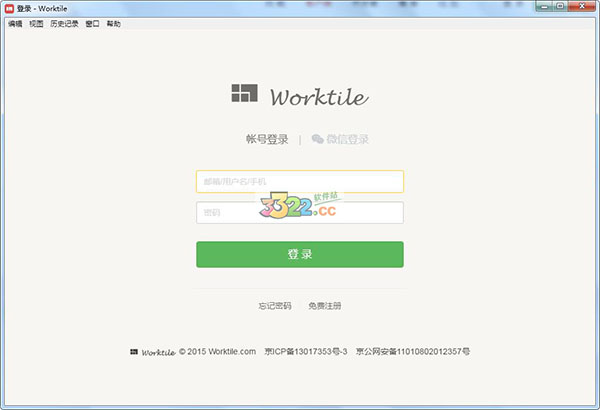Click the Worktile wordmark heading

click(319, 97)
